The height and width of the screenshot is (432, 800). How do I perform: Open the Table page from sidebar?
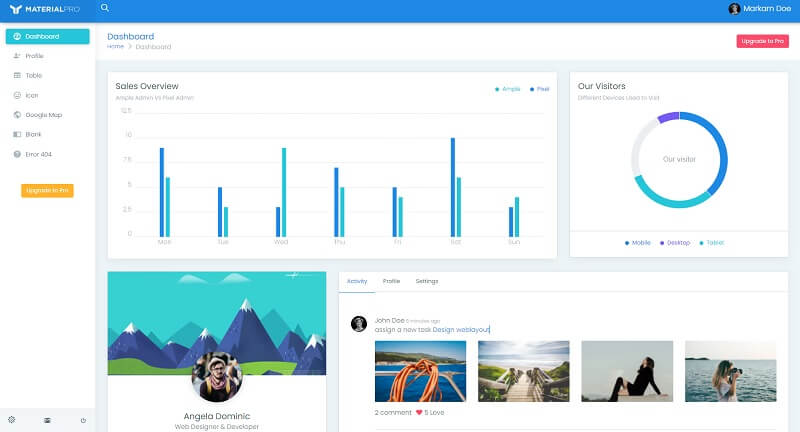point(33,76)
